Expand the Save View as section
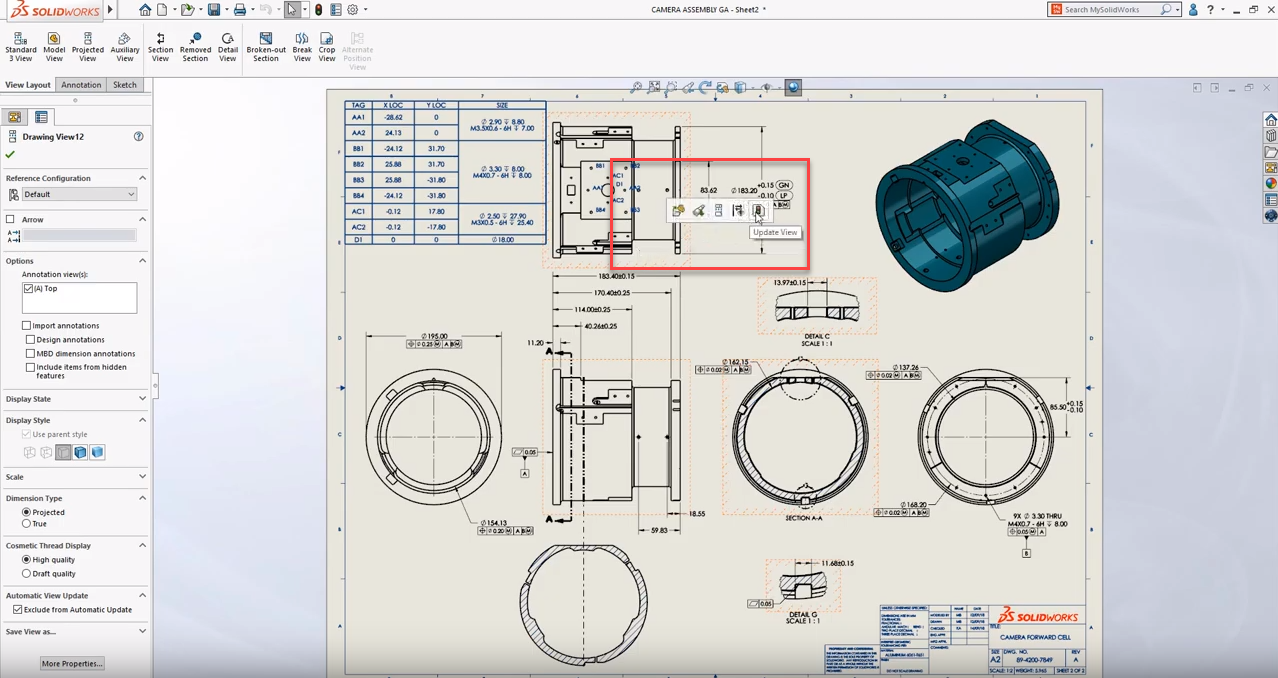 click(142, 632)
